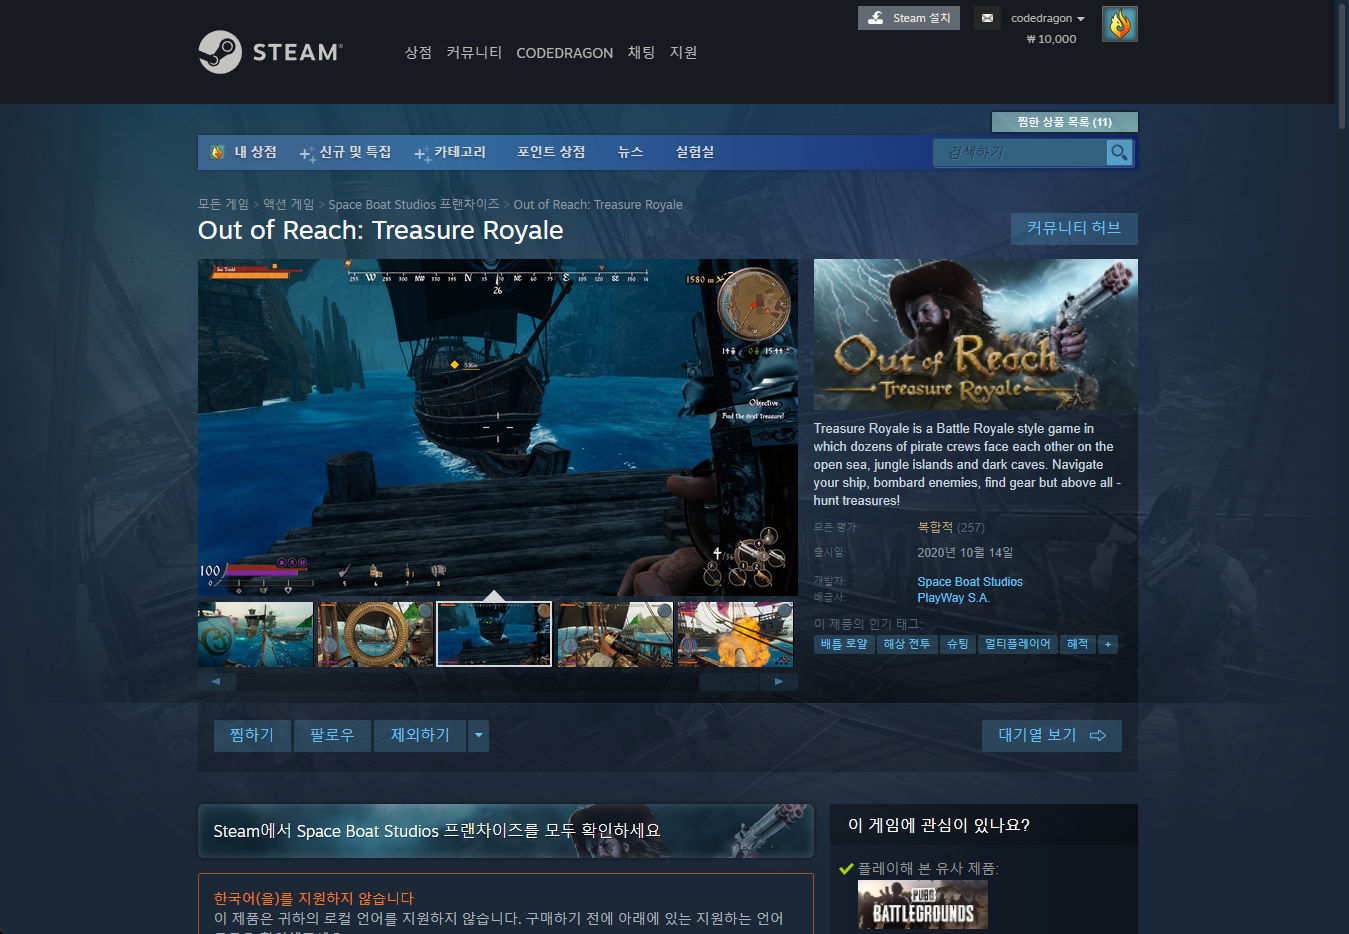Click the Steam 설치 download button
The height and width of the screenshot is (934, 1349).
(909, 18)
